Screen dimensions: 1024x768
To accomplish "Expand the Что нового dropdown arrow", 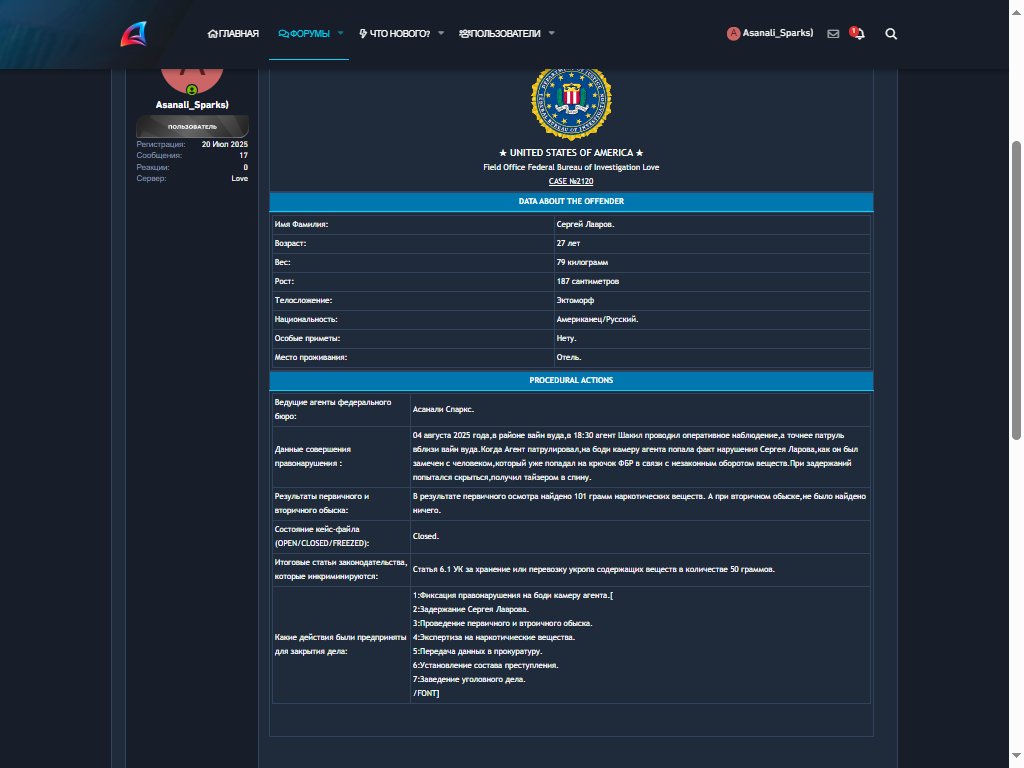I will pyautogui.click(x=441, y=33).
